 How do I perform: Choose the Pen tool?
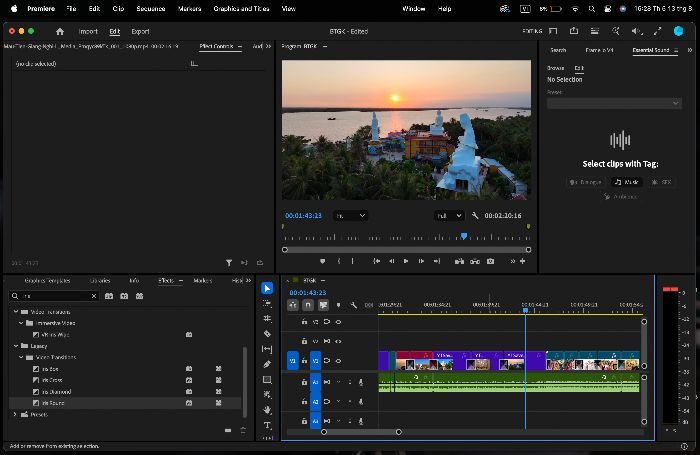[267, 364]
